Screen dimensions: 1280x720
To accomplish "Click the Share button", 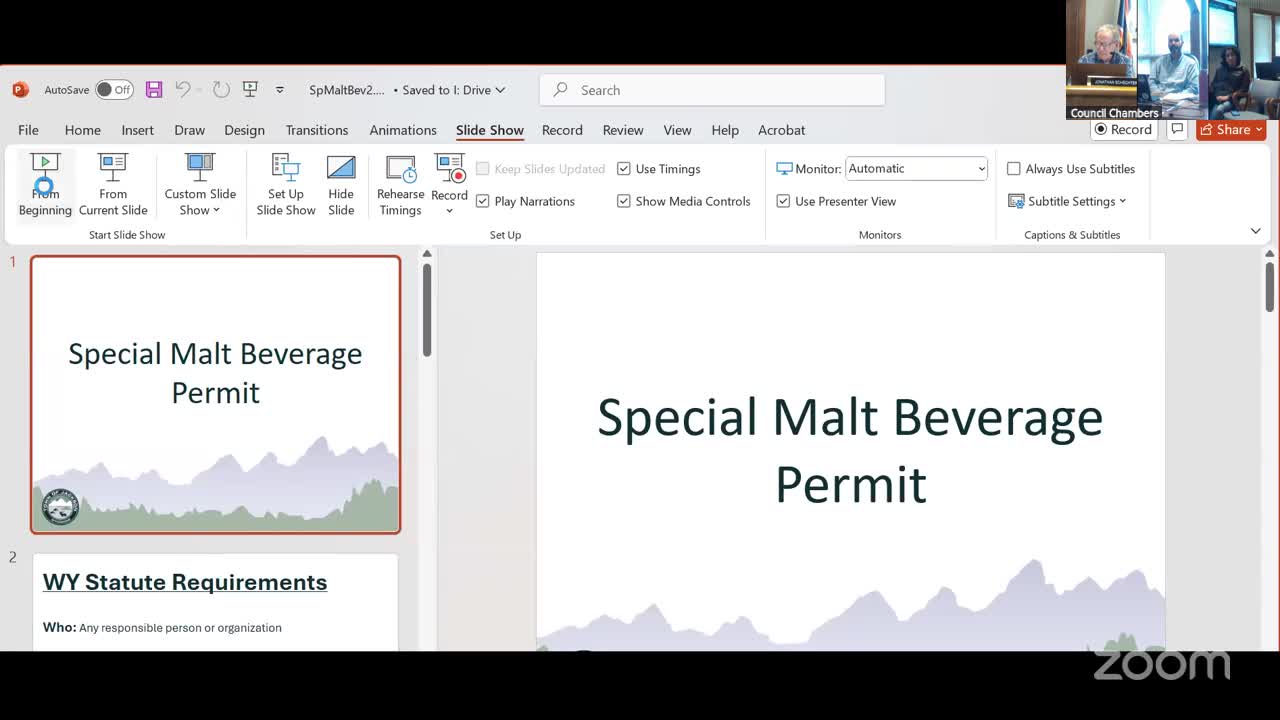I will pos(1231,130).
